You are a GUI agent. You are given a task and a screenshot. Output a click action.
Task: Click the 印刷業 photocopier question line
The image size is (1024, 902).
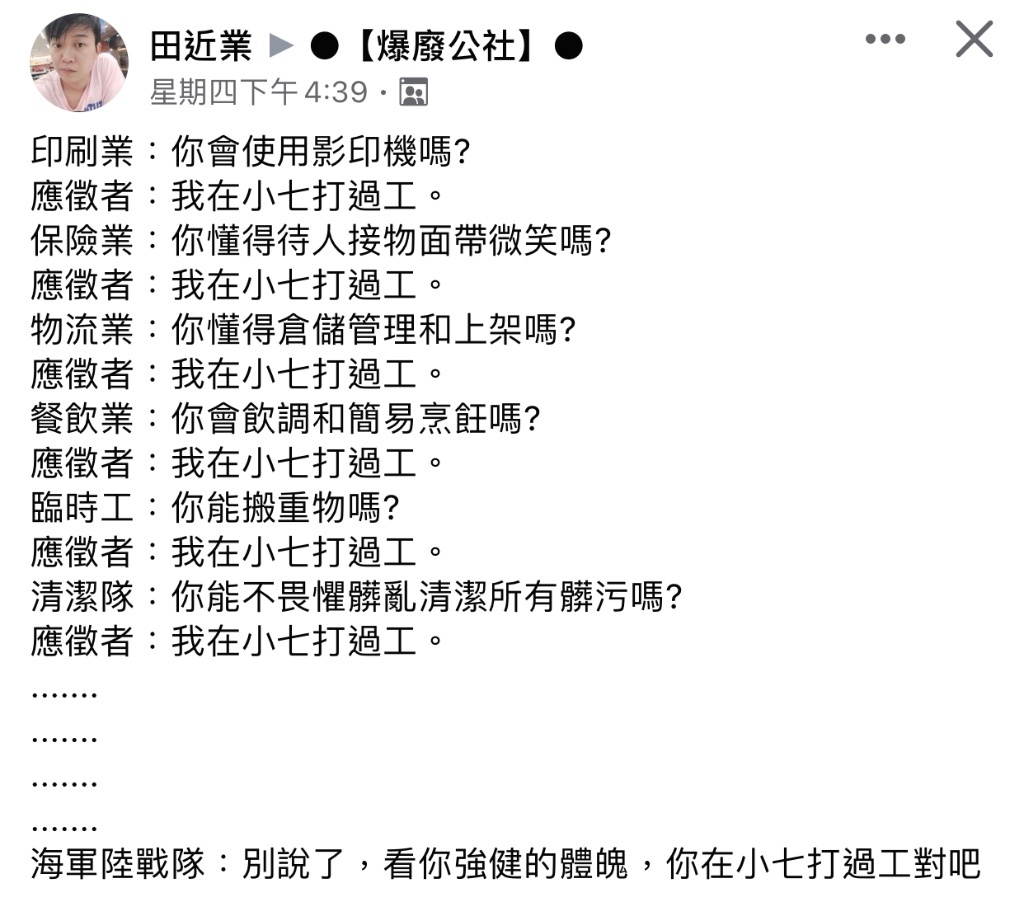pyautogui.click(x=250, y=152)
